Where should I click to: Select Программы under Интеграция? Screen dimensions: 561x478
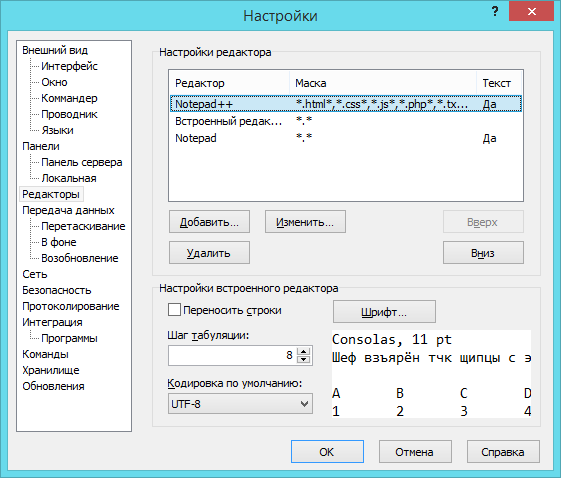point(69,338)
